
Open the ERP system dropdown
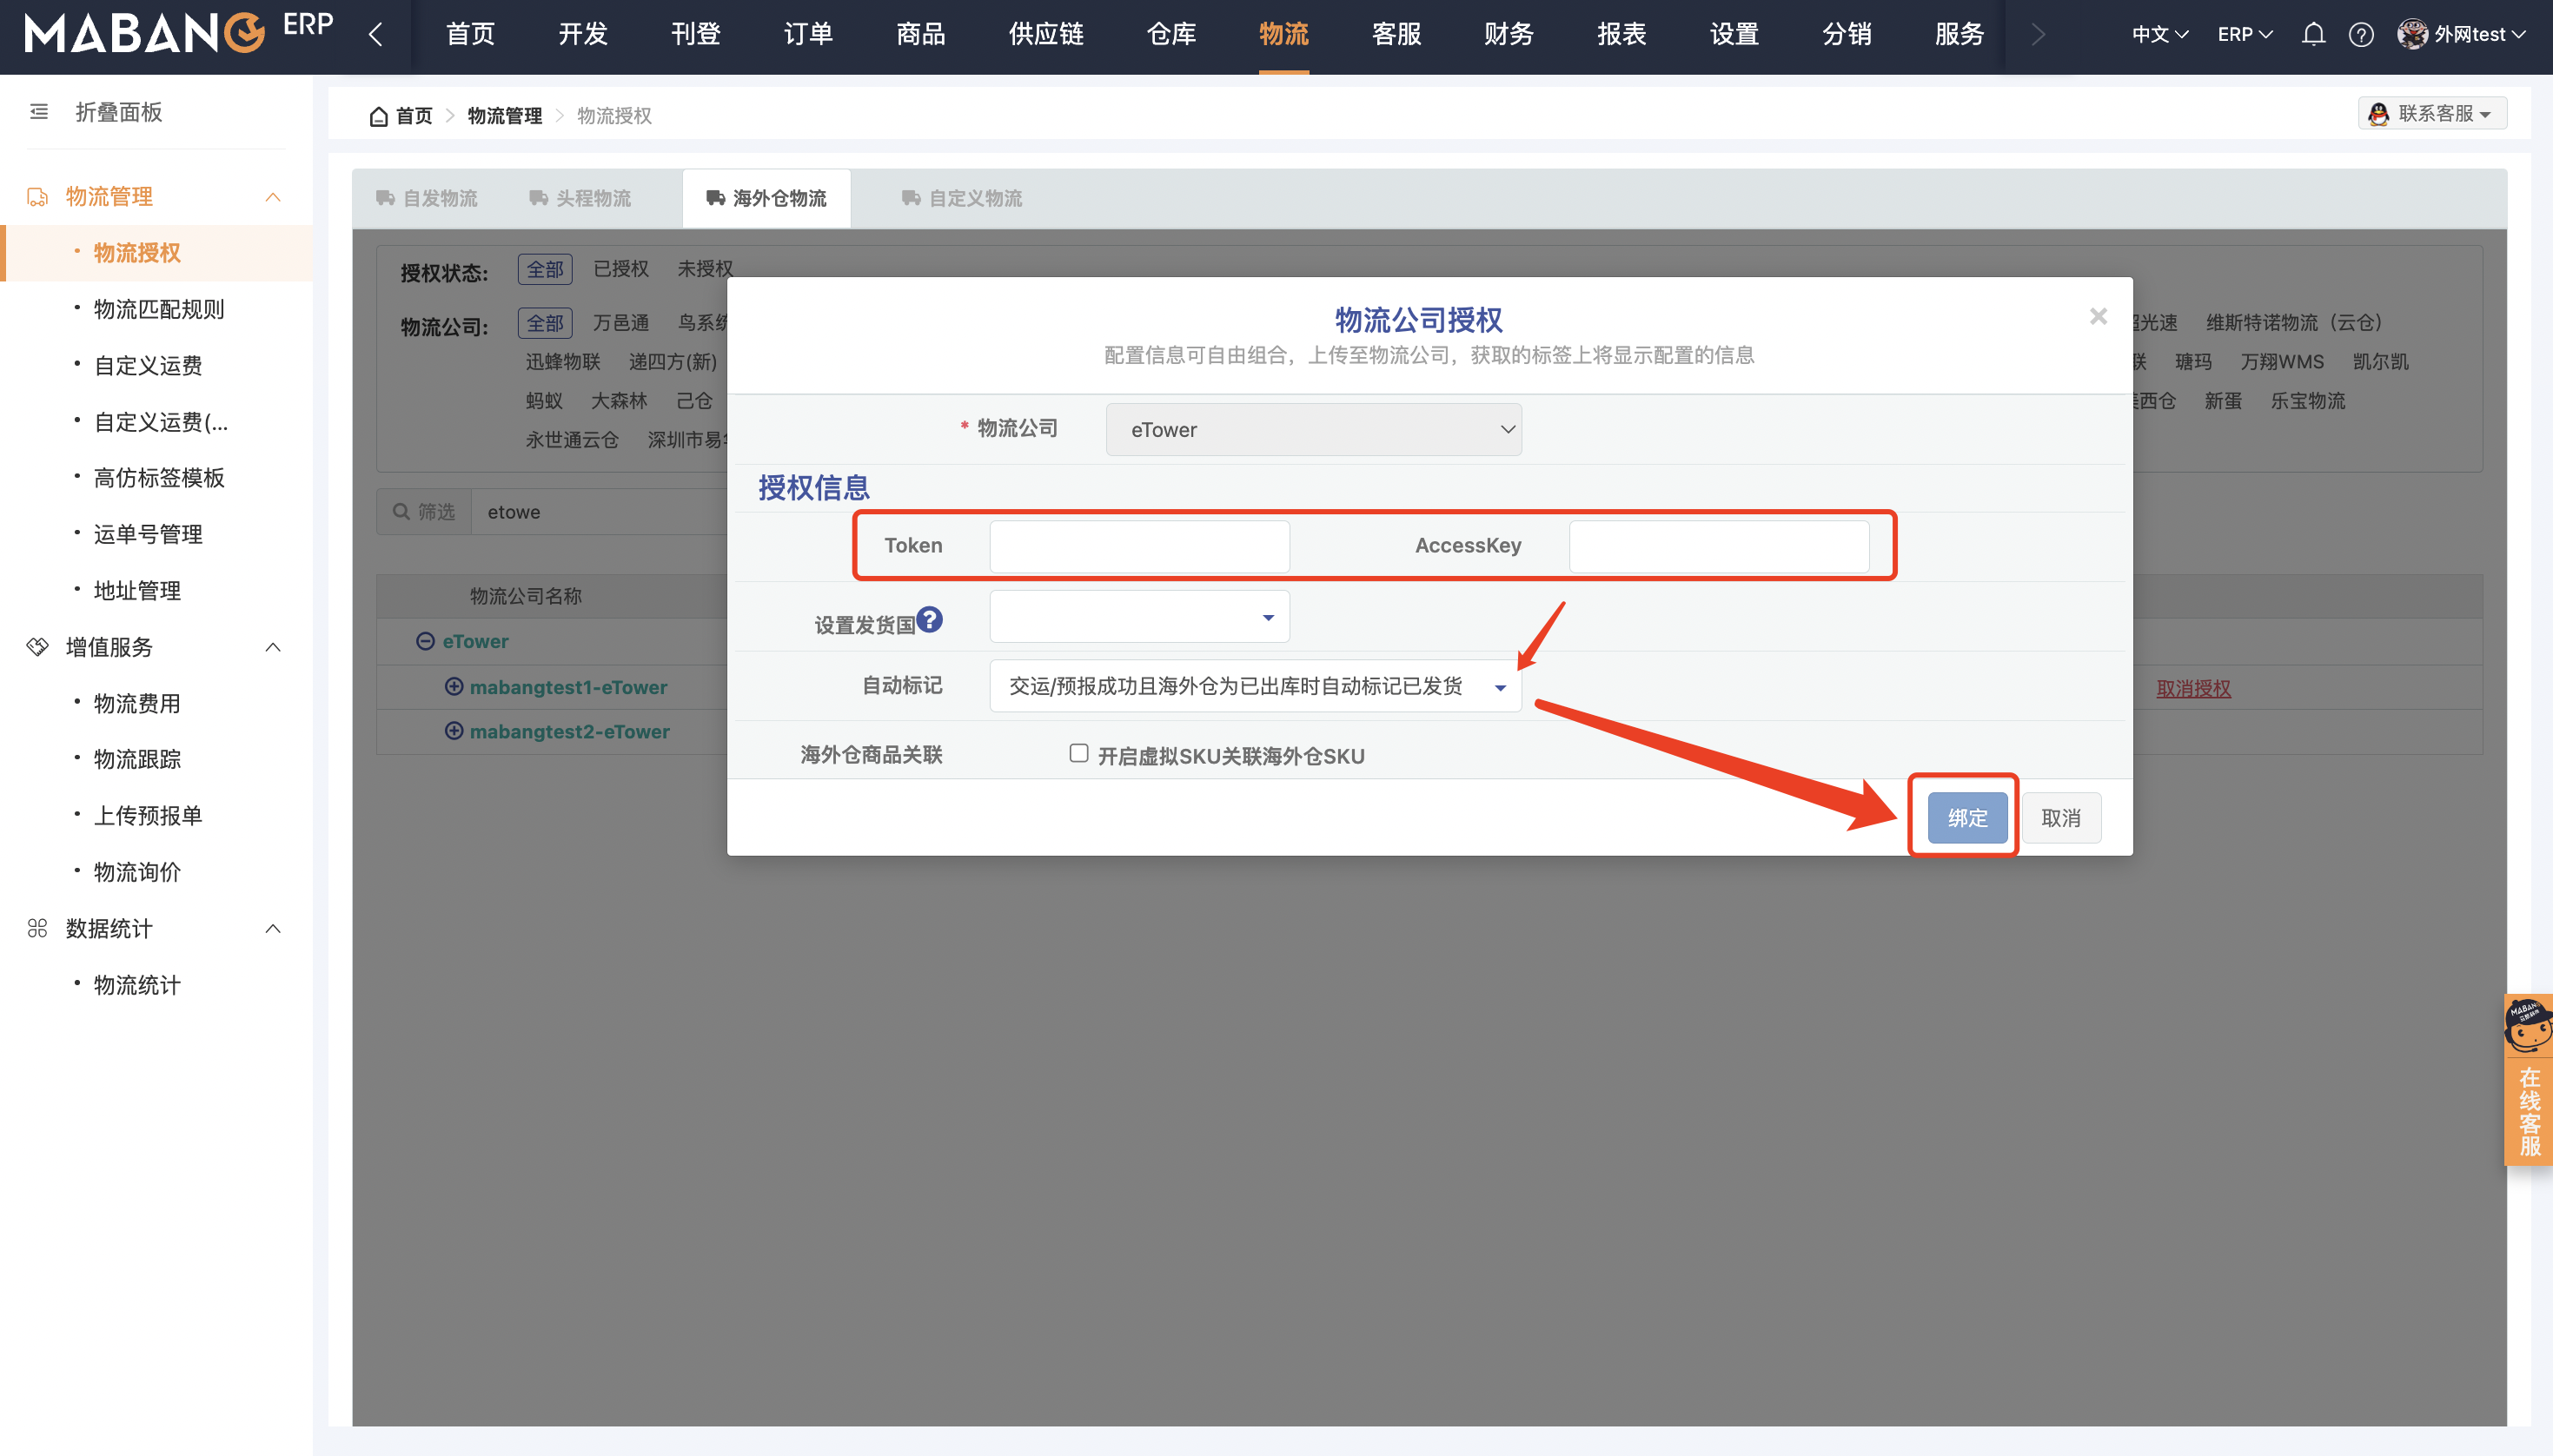tap(2245, 35)
